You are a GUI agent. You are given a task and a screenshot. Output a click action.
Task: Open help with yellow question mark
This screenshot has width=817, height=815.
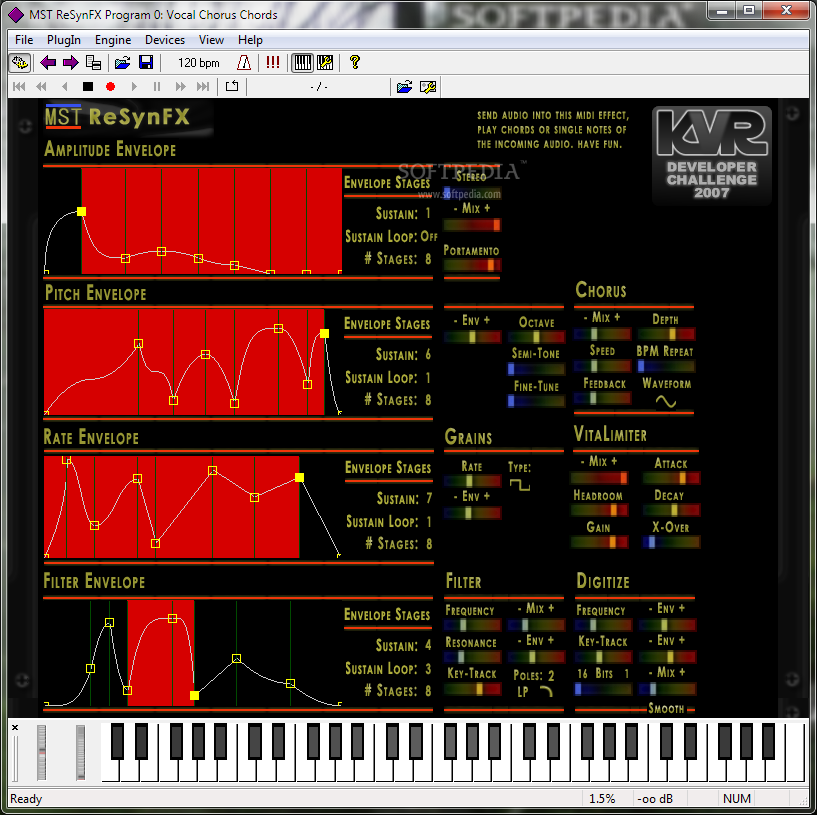[355, 63]
